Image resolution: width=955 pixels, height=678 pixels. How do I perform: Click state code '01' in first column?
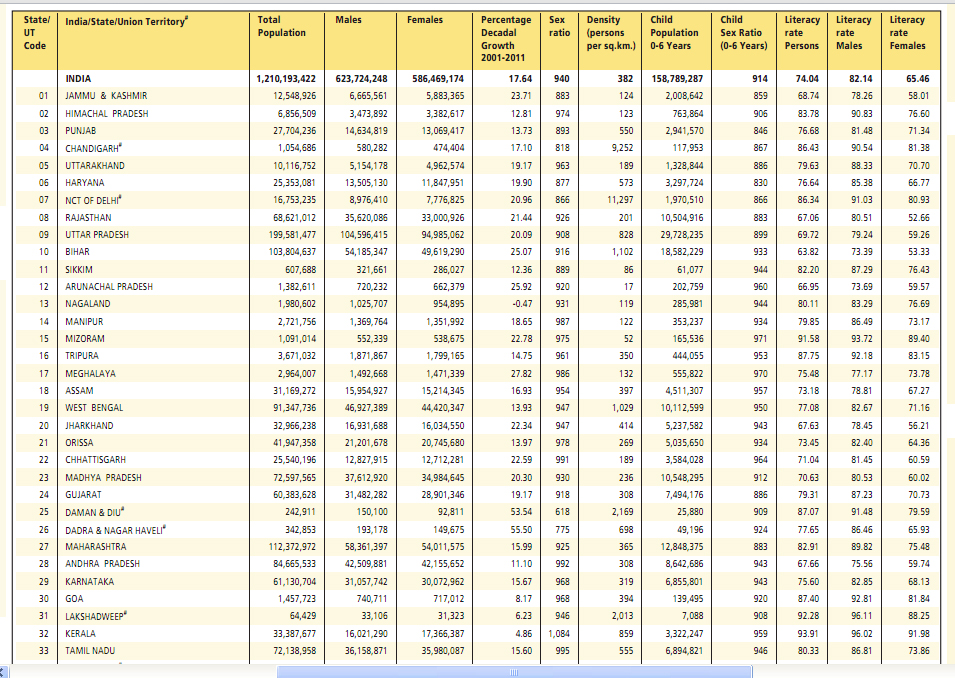point(44,96)
